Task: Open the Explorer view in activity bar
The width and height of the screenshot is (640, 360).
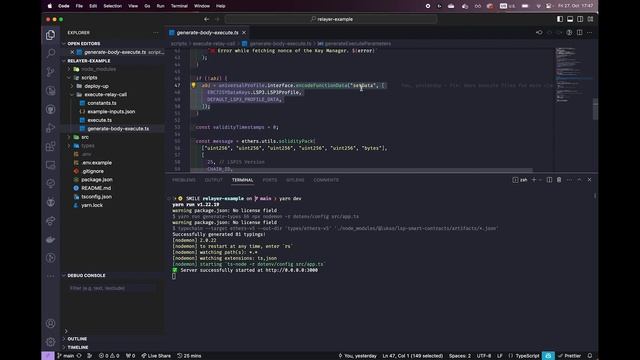Action: click(x=51, y=35)
